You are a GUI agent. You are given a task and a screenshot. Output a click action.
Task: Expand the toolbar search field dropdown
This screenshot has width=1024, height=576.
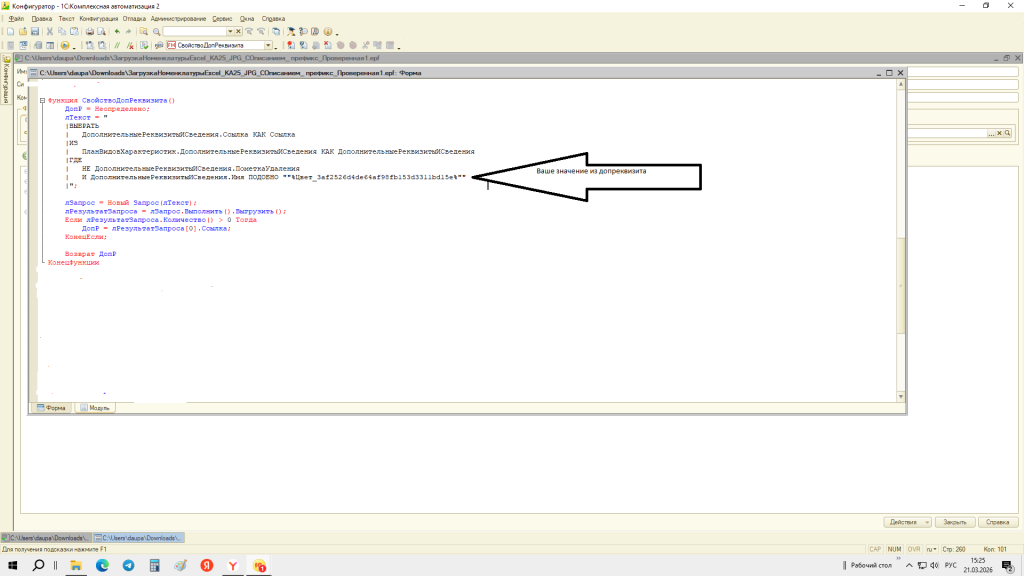(230, 31)
